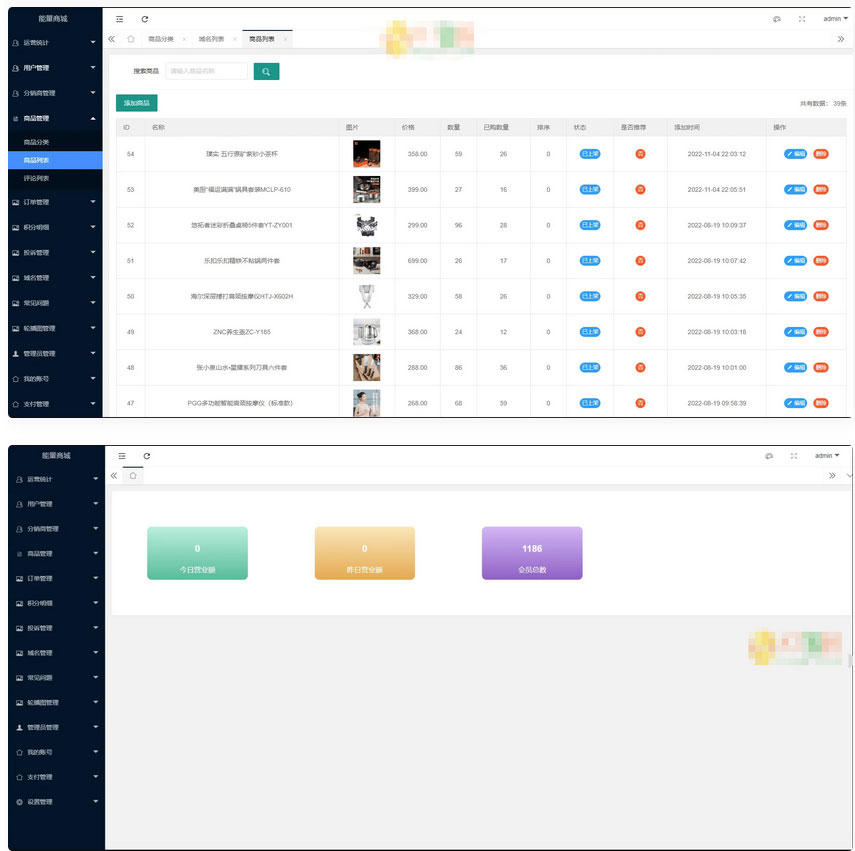
Task: Click home tab icon in dashboard window
Action: point(133,475)
